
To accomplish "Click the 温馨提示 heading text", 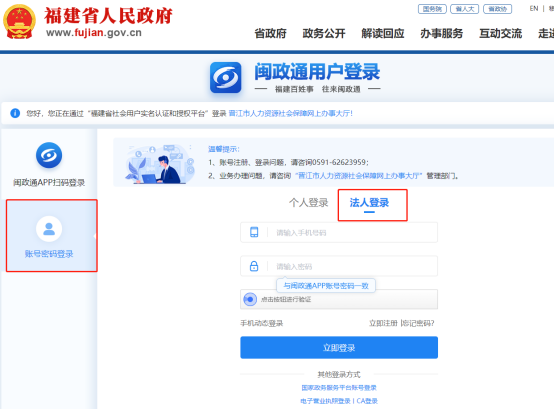I will (x=224, y=149).
